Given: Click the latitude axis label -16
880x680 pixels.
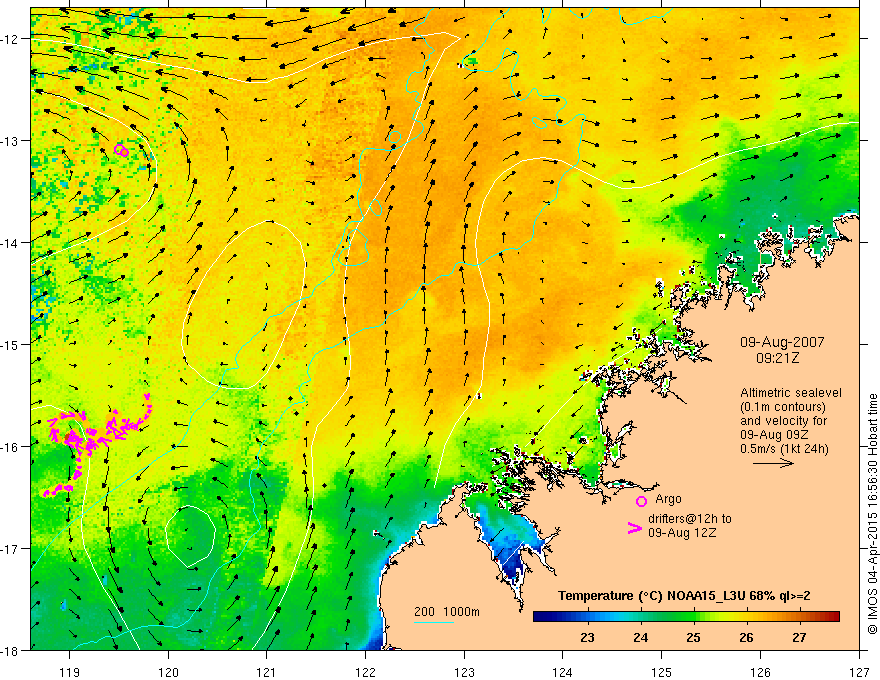Looking at the screenshot, I should pyautogui.click(x=10, y=447).
